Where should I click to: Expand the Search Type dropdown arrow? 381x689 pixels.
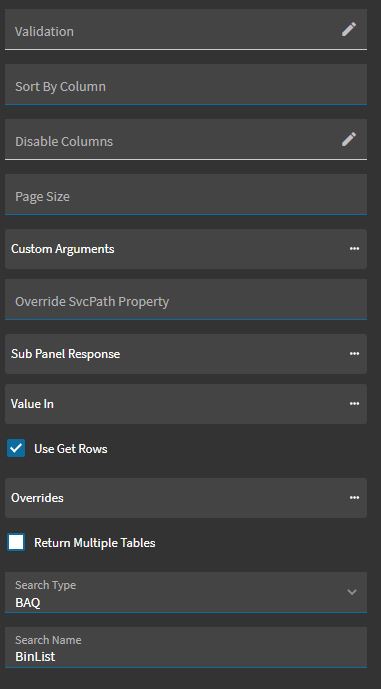352,592
